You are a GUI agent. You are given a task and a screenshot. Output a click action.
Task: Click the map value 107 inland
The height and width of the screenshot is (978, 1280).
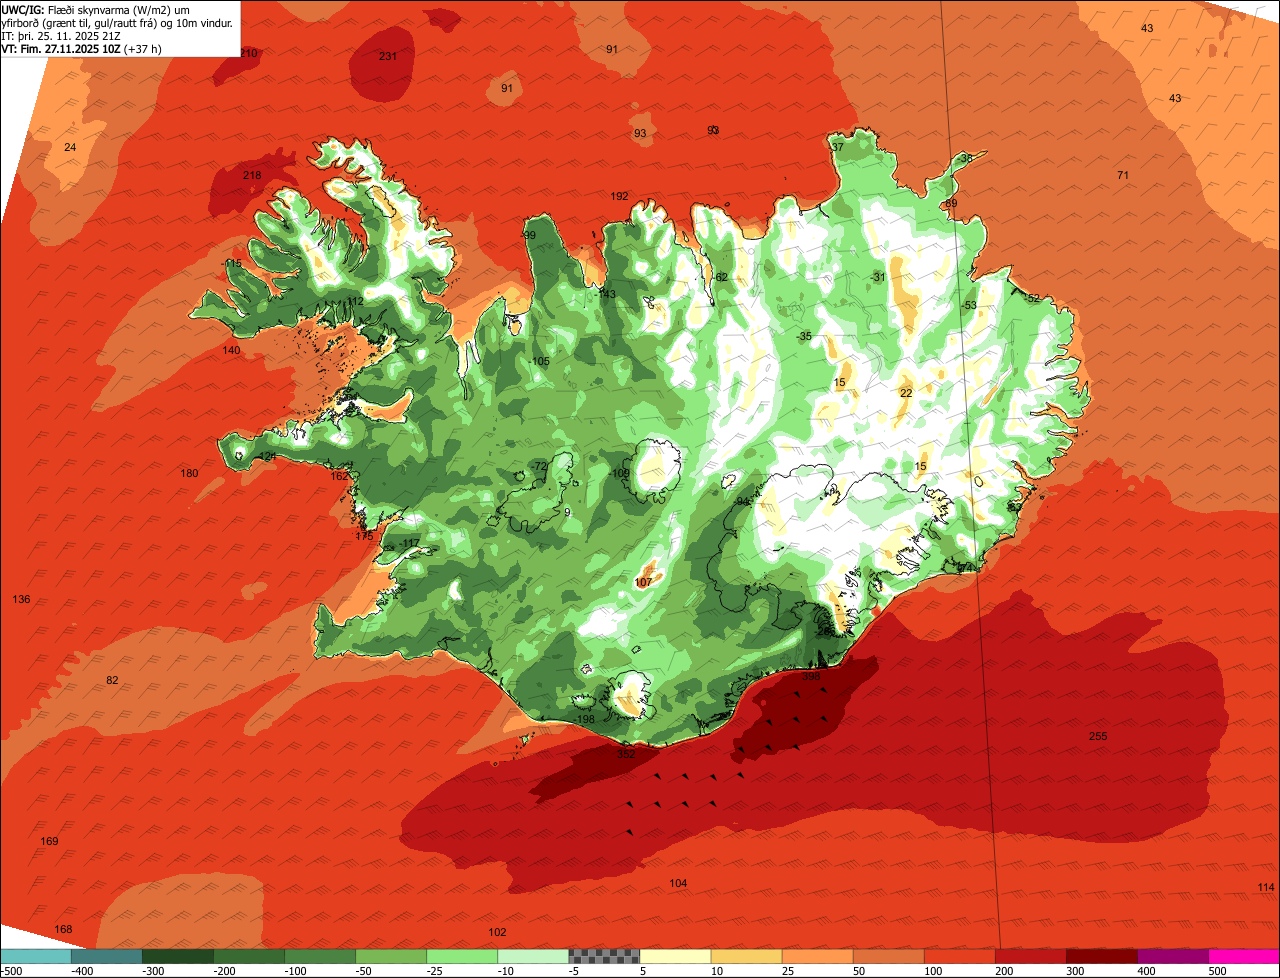pyautogui.click(x=643, y=581)
